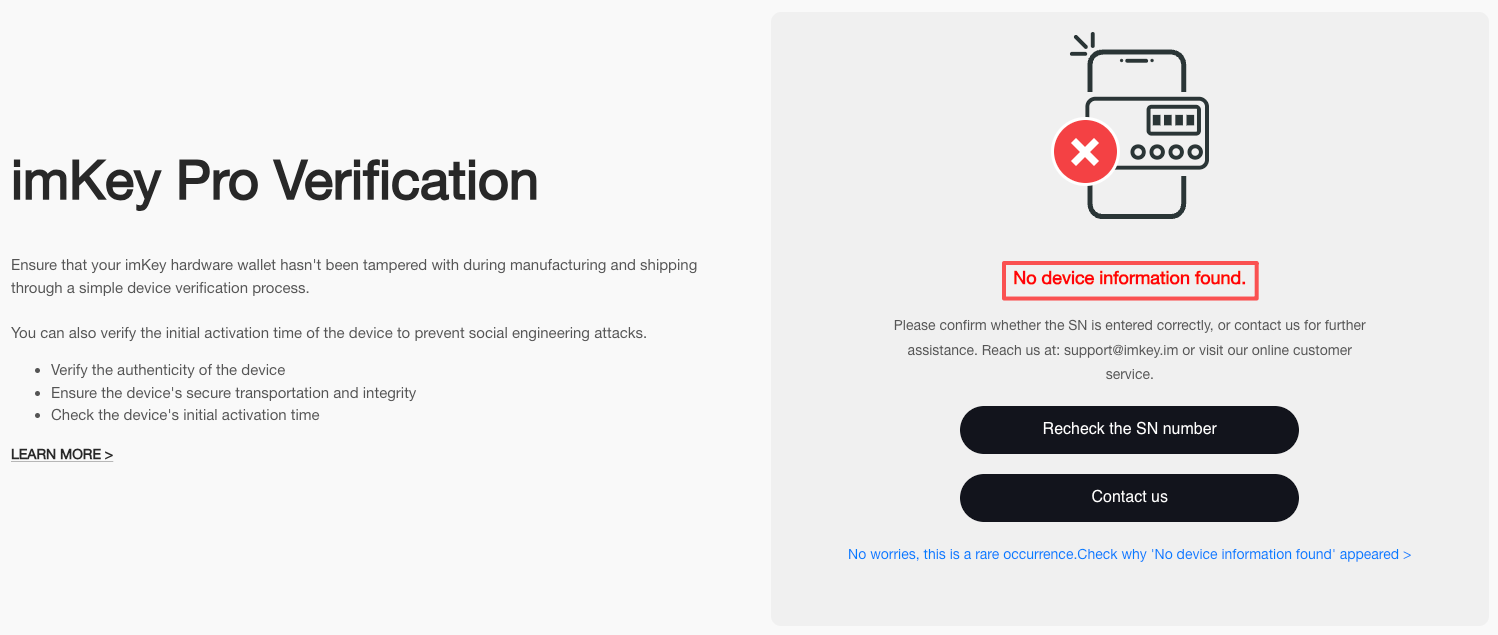1498x635 pixels.
Task: Click the arrow ending the 'No device information found' link
Action: click(x=1407, y=554)
